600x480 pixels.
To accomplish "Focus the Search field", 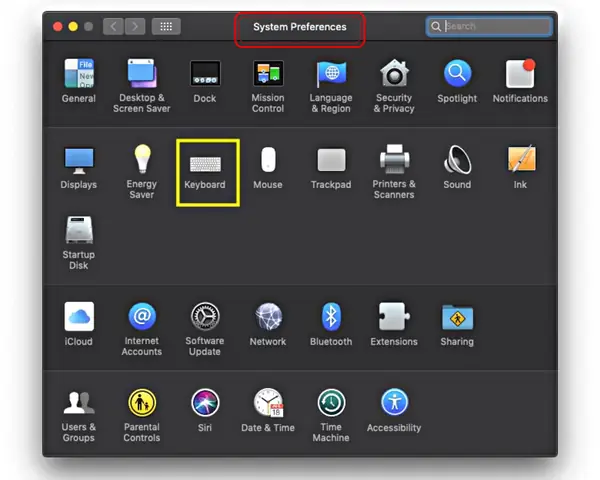I will (489, 26).
